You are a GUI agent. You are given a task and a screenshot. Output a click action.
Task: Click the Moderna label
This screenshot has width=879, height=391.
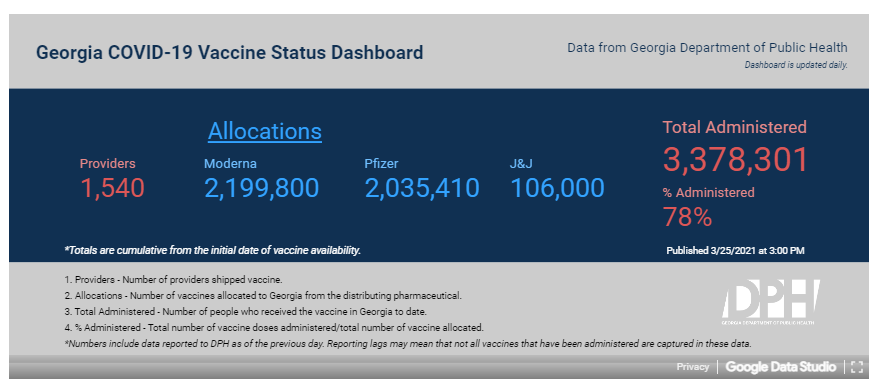230,164
